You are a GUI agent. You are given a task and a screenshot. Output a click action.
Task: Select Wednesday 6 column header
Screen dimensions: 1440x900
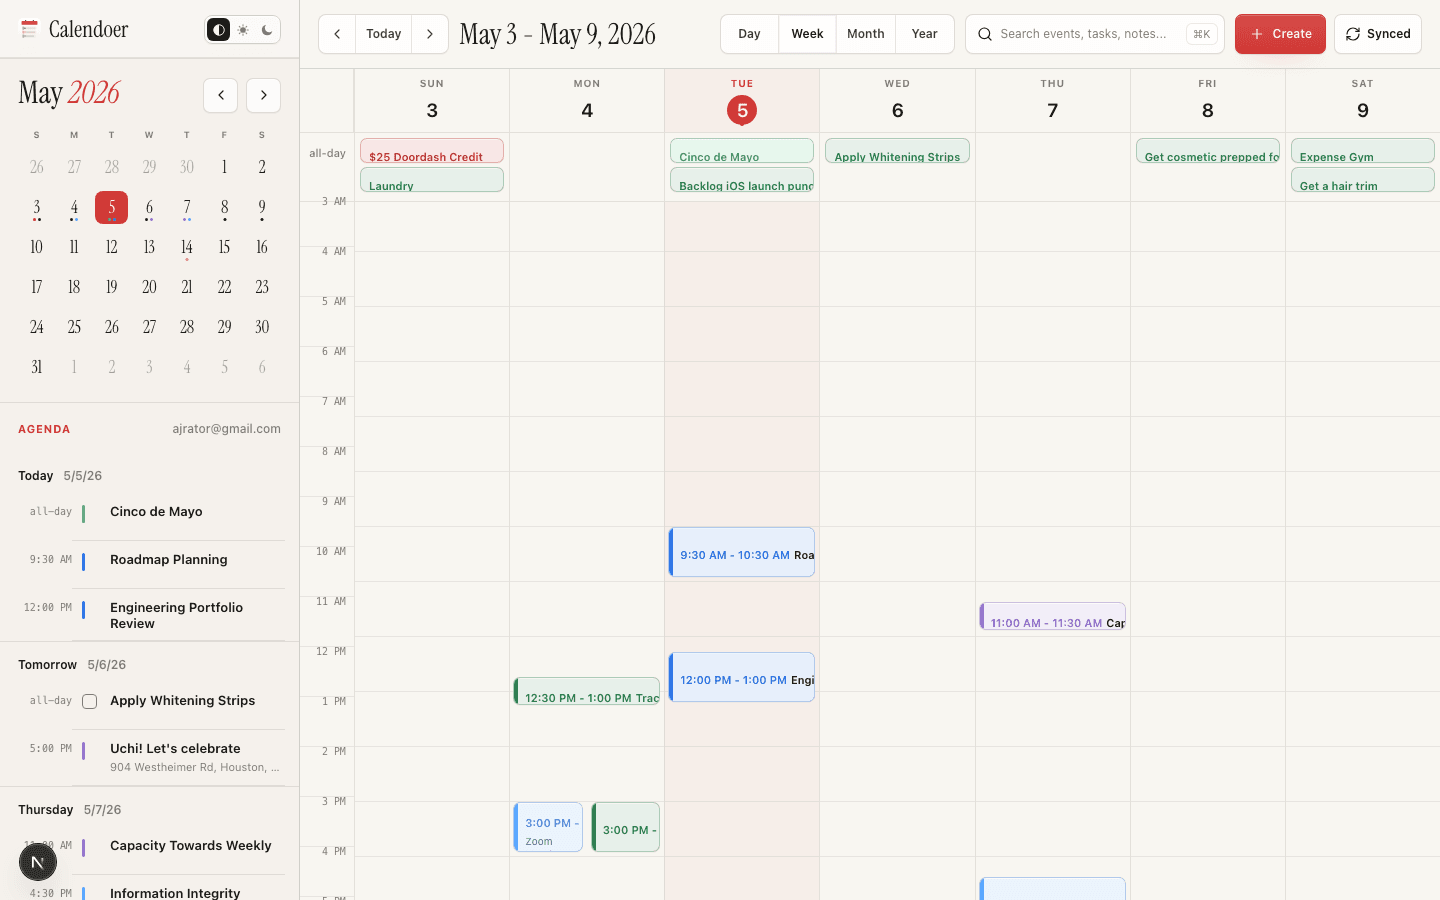coord(897,100)
